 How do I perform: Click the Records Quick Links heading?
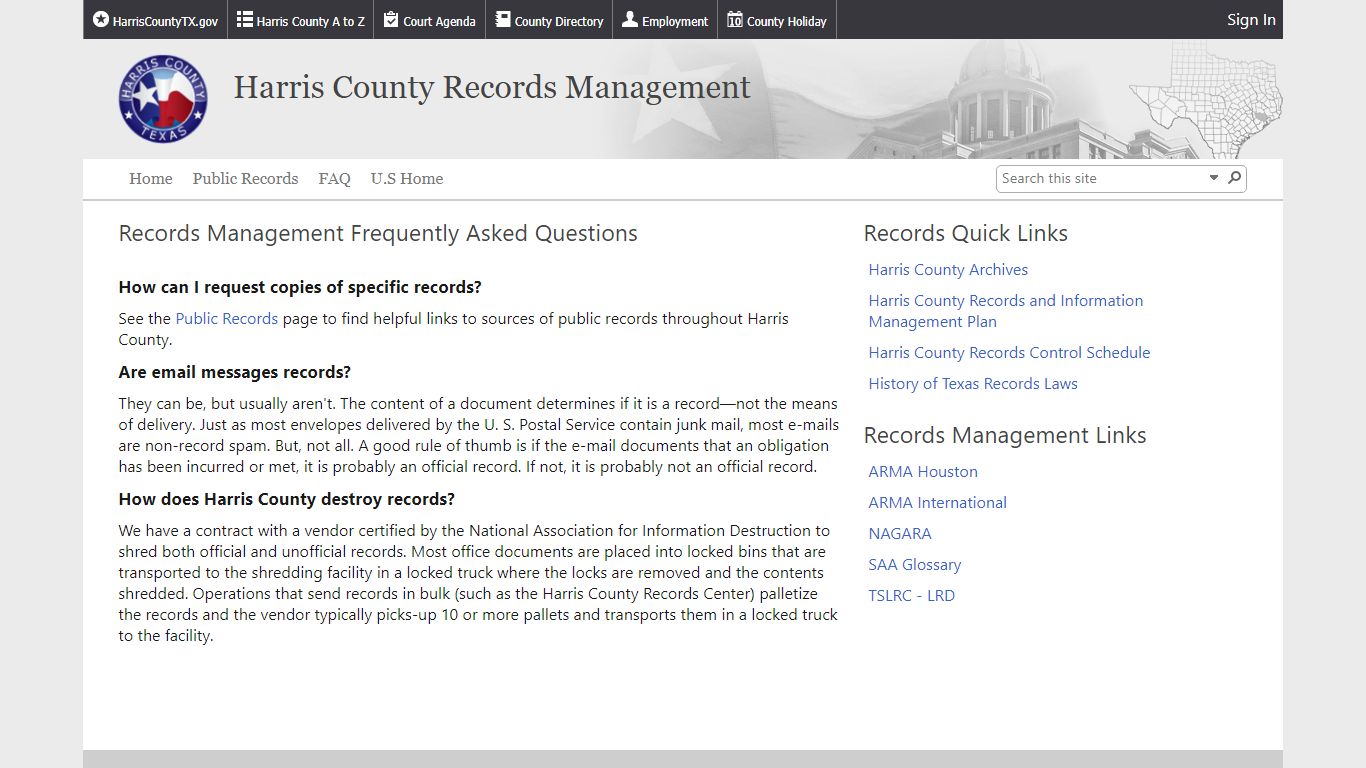(x=966, y=233)
